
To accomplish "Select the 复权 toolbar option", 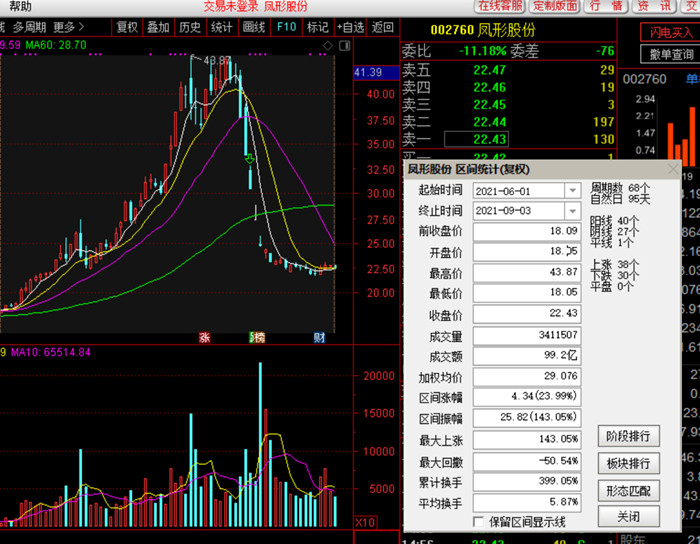I will pos(127,27).
